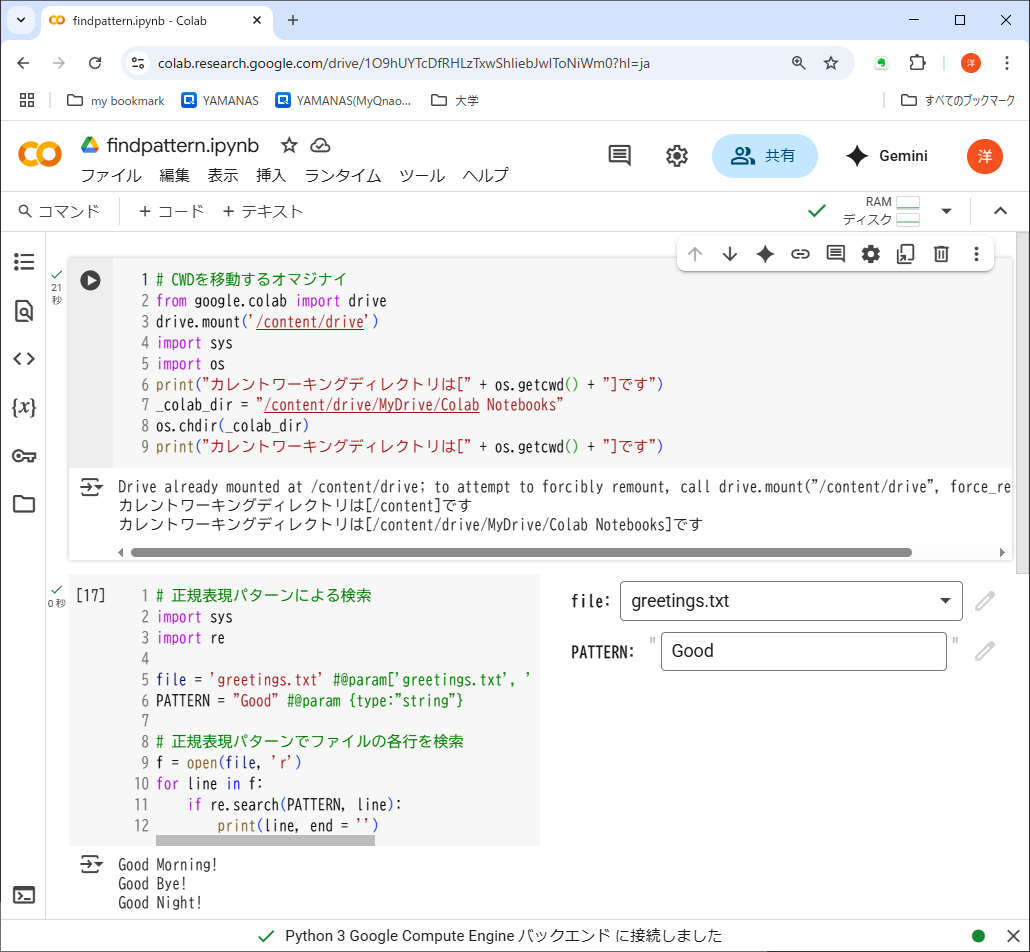
Task: Open the browser tab search dropdown
Action: 21,20
